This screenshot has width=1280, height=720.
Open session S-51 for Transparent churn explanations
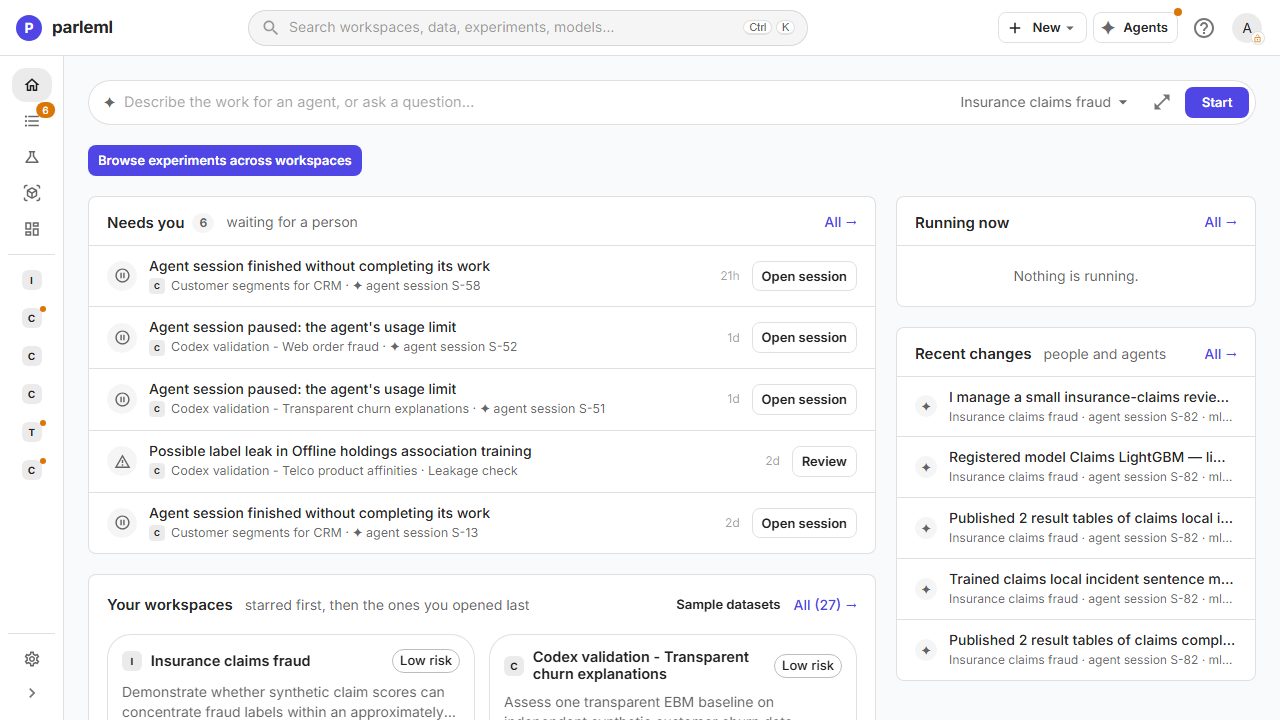click(804, 399)
